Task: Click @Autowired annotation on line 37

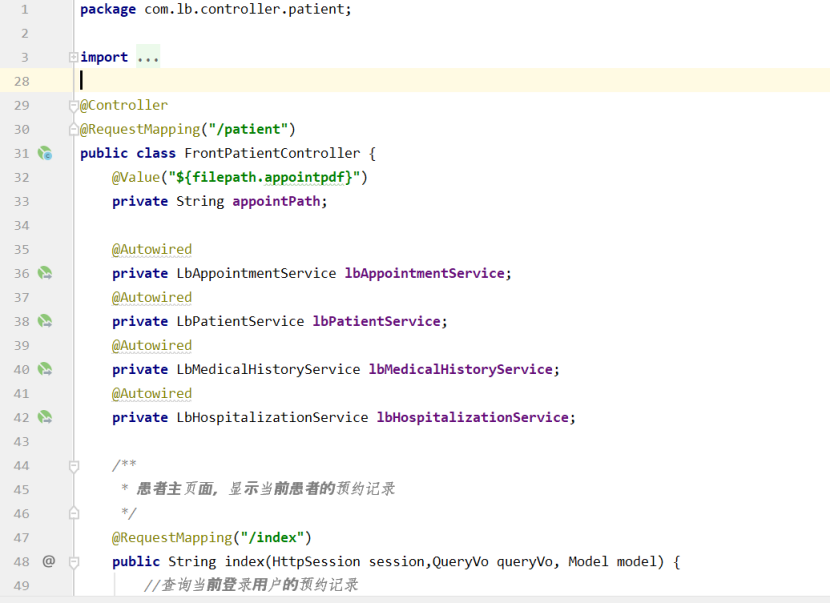Action: [152, 298]
